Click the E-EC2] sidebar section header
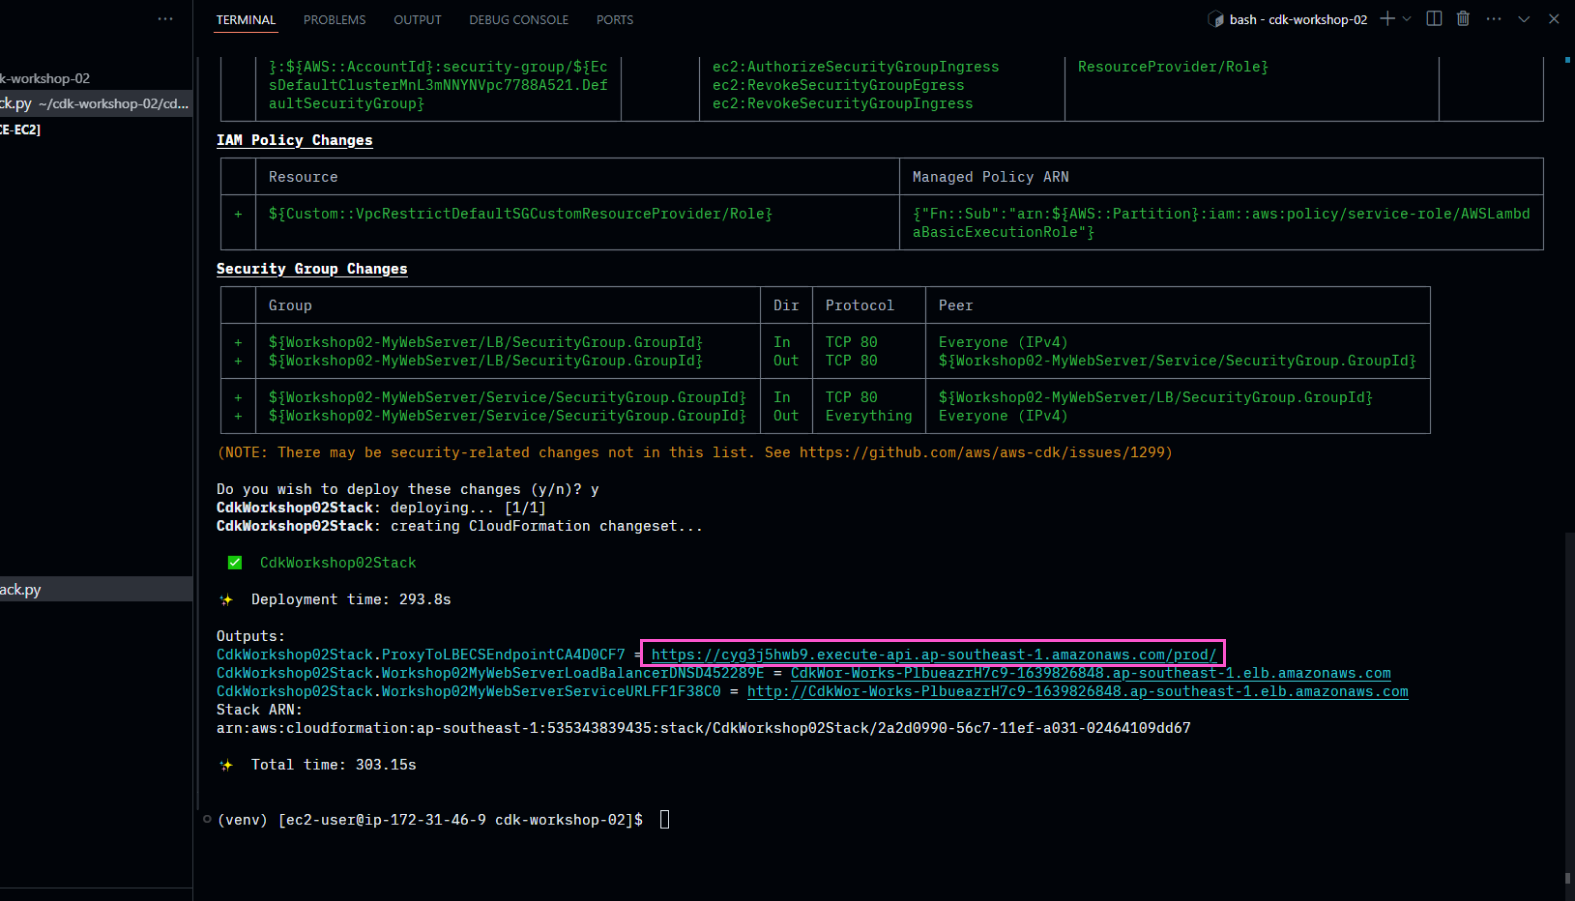 [x=20, y=130]
